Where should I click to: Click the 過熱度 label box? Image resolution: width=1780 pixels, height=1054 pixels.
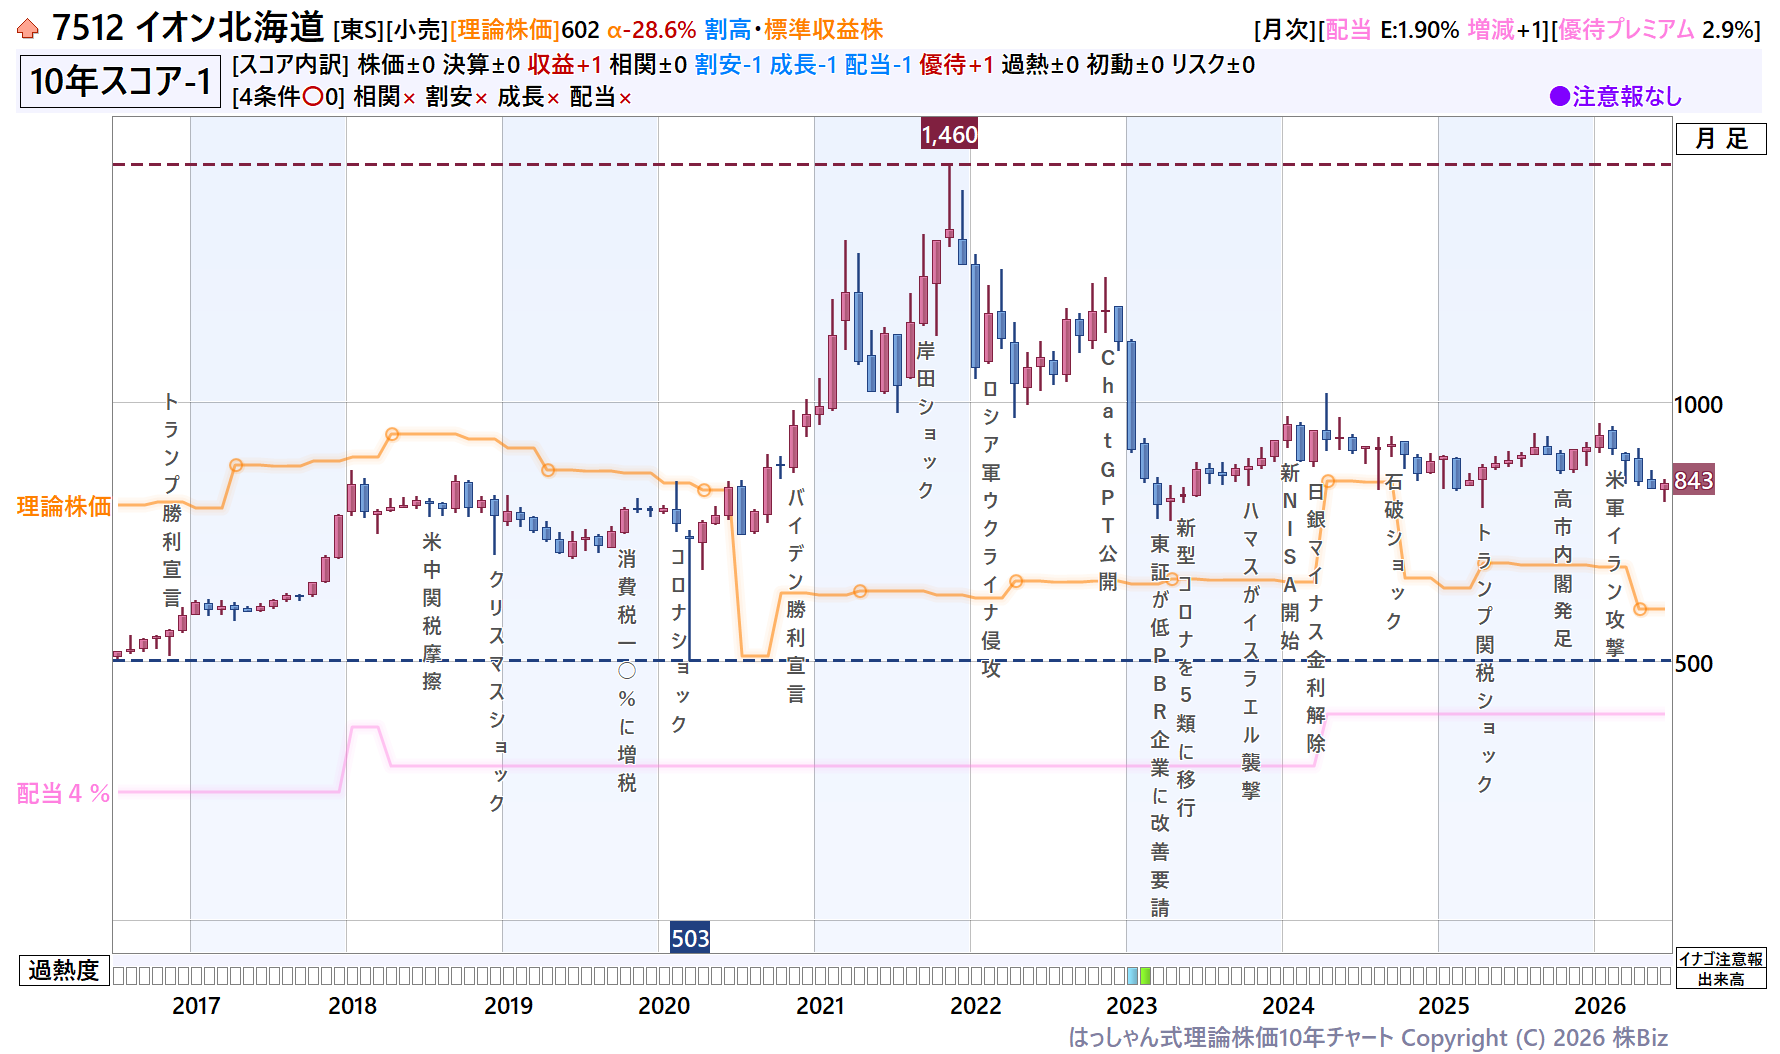(64, 971)
